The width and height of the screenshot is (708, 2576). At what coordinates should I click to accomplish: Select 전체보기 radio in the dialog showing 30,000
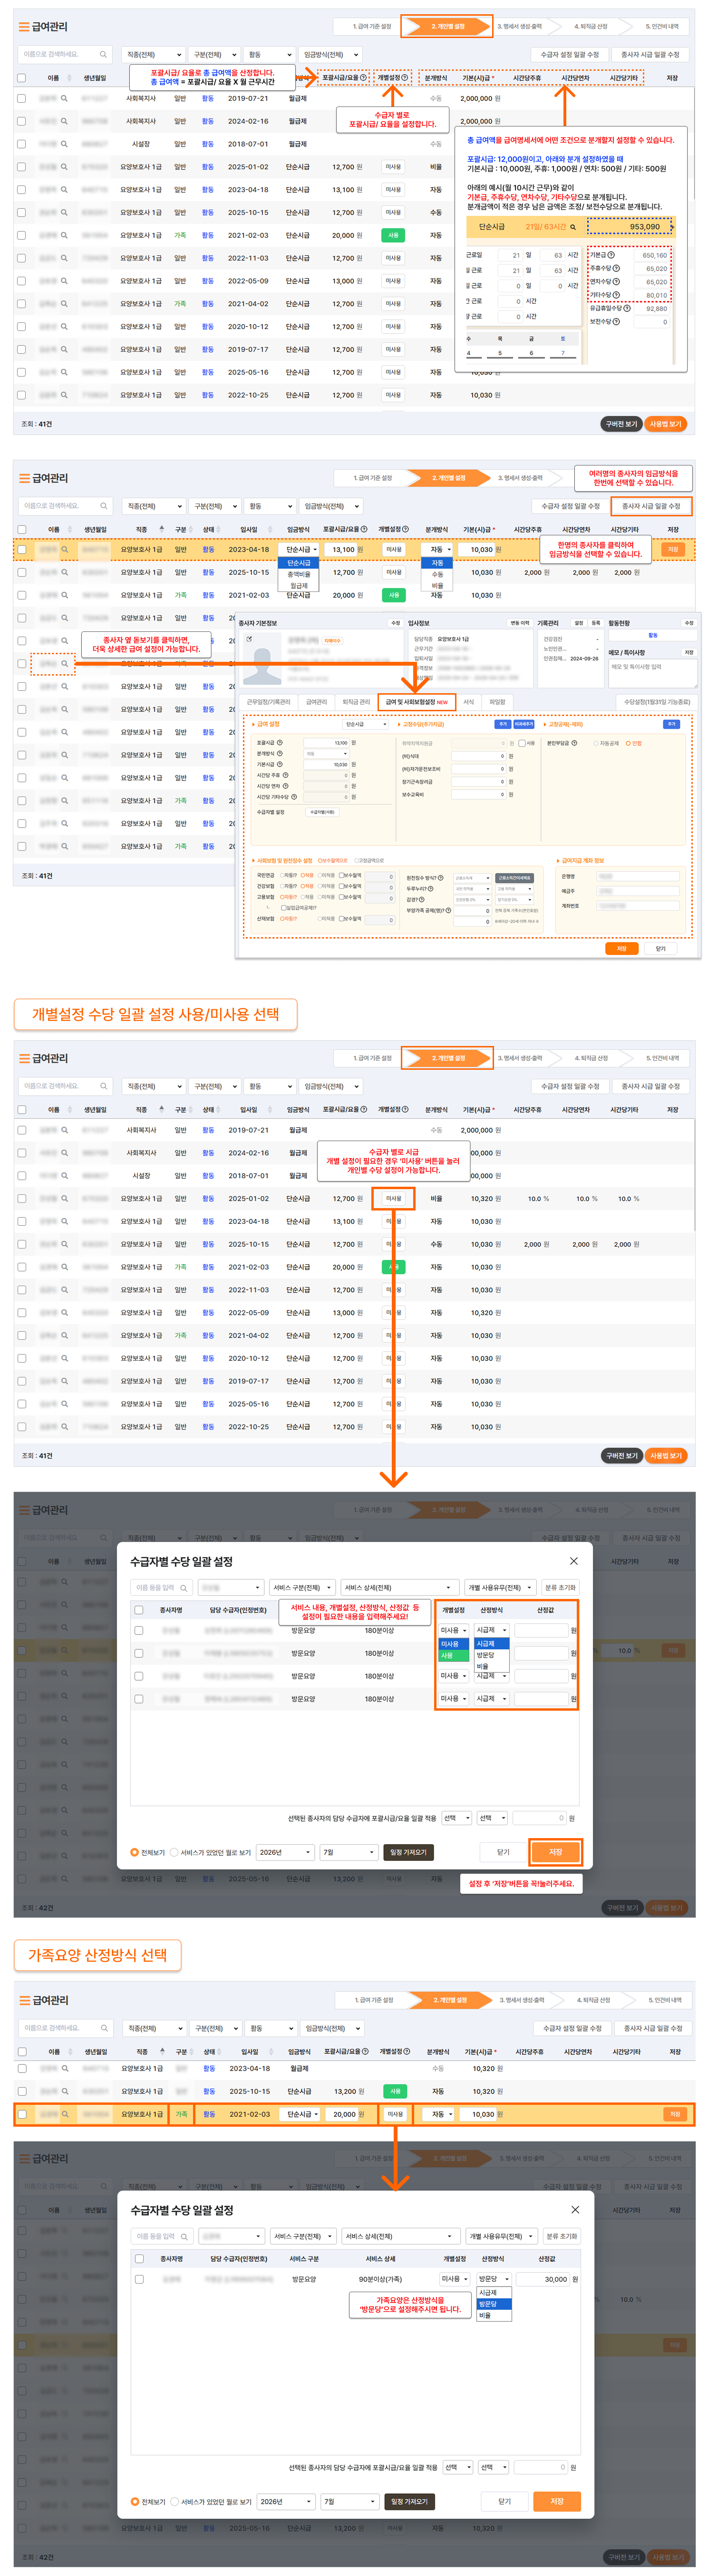tap(136, 2502)
